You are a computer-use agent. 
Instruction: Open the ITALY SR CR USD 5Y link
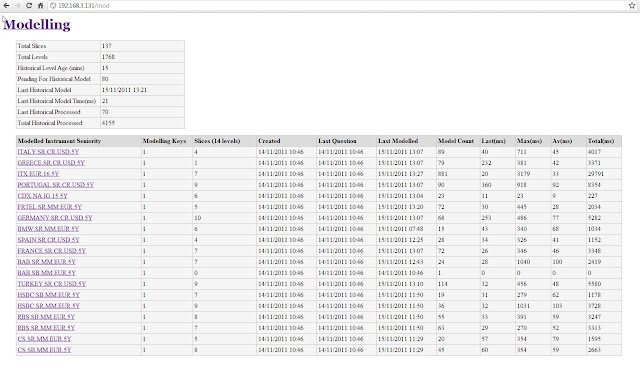tap(48, 152)
